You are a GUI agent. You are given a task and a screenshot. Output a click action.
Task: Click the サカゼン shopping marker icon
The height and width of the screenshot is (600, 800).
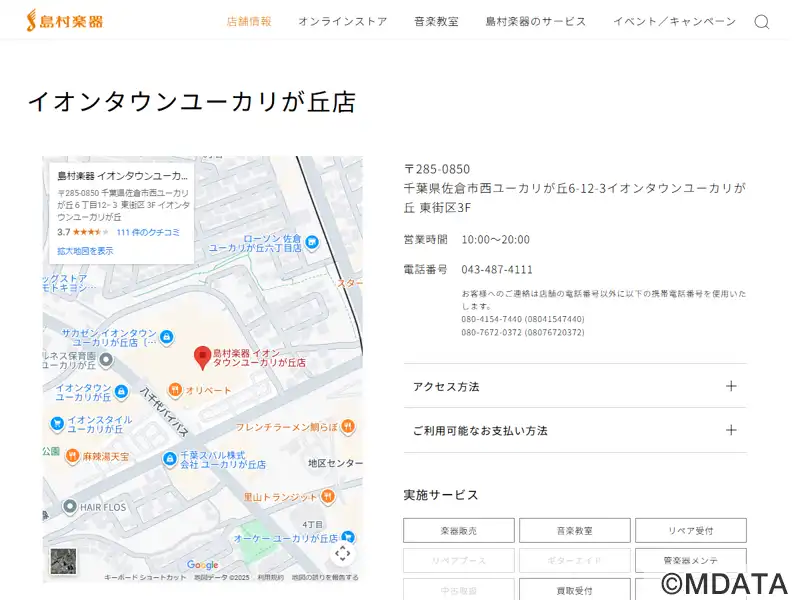tap(166, 337)
